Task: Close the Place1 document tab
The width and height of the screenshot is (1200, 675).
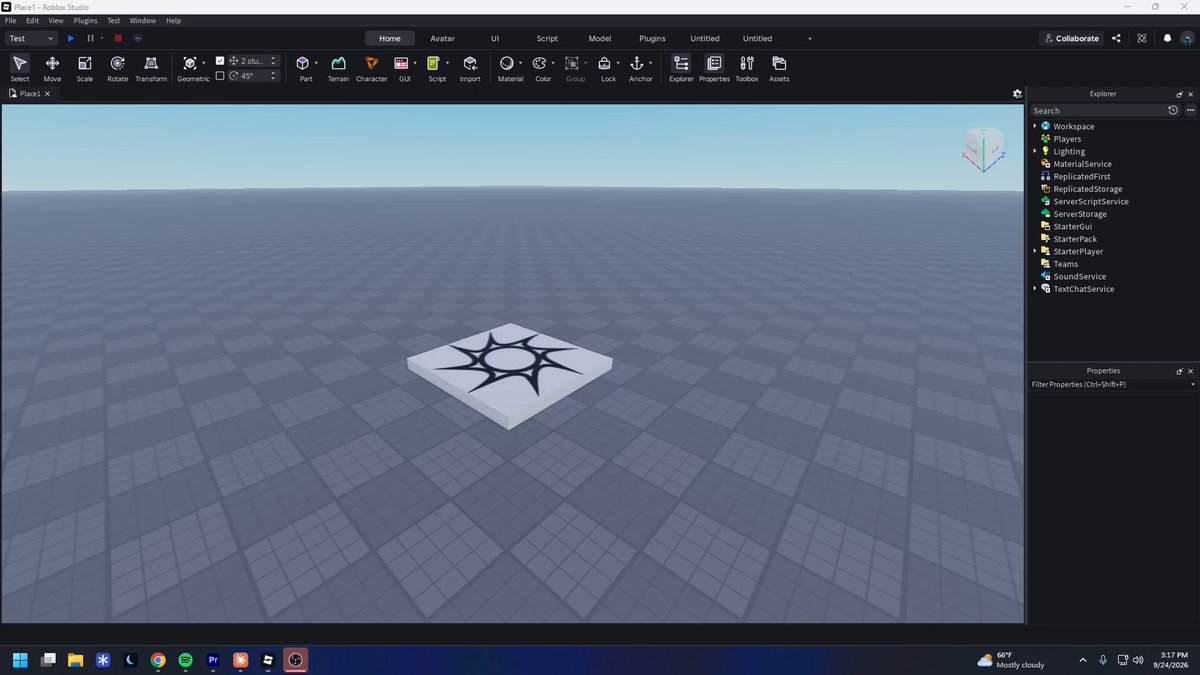Action: point(47,93)
